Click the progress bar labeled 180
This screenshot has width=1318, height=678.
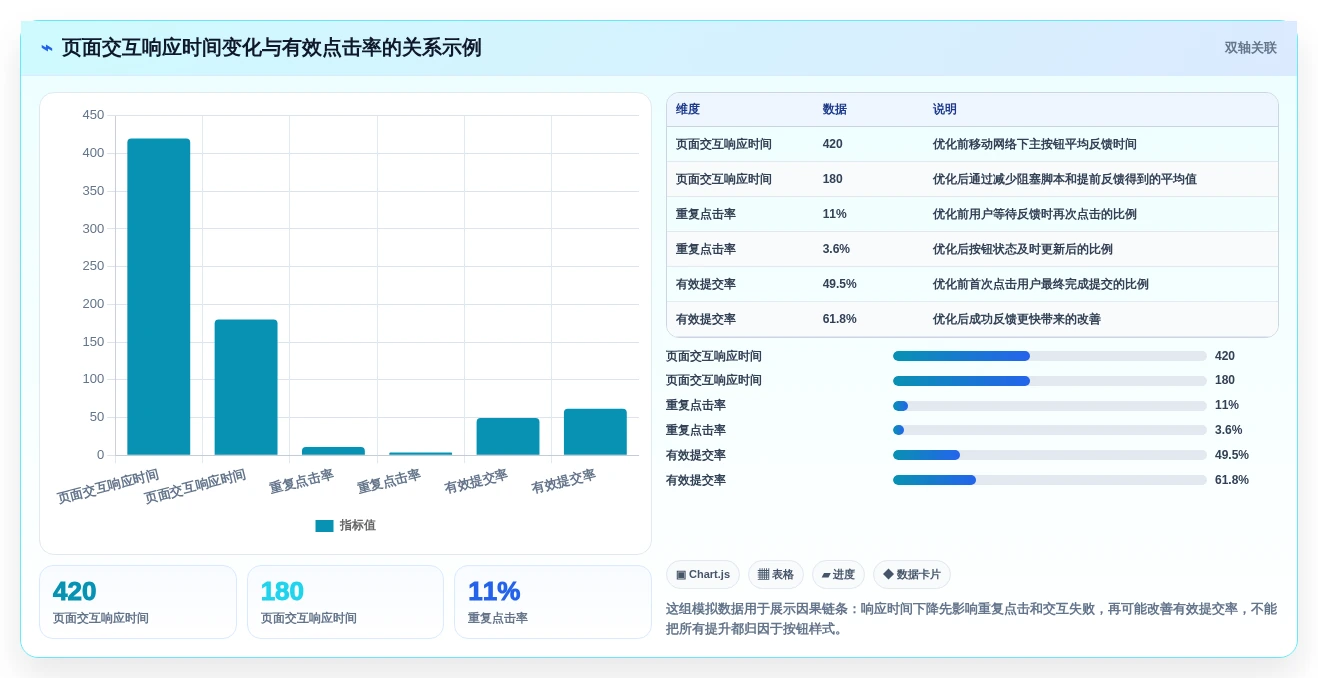pyautogui.click(x=1050, y=381)
